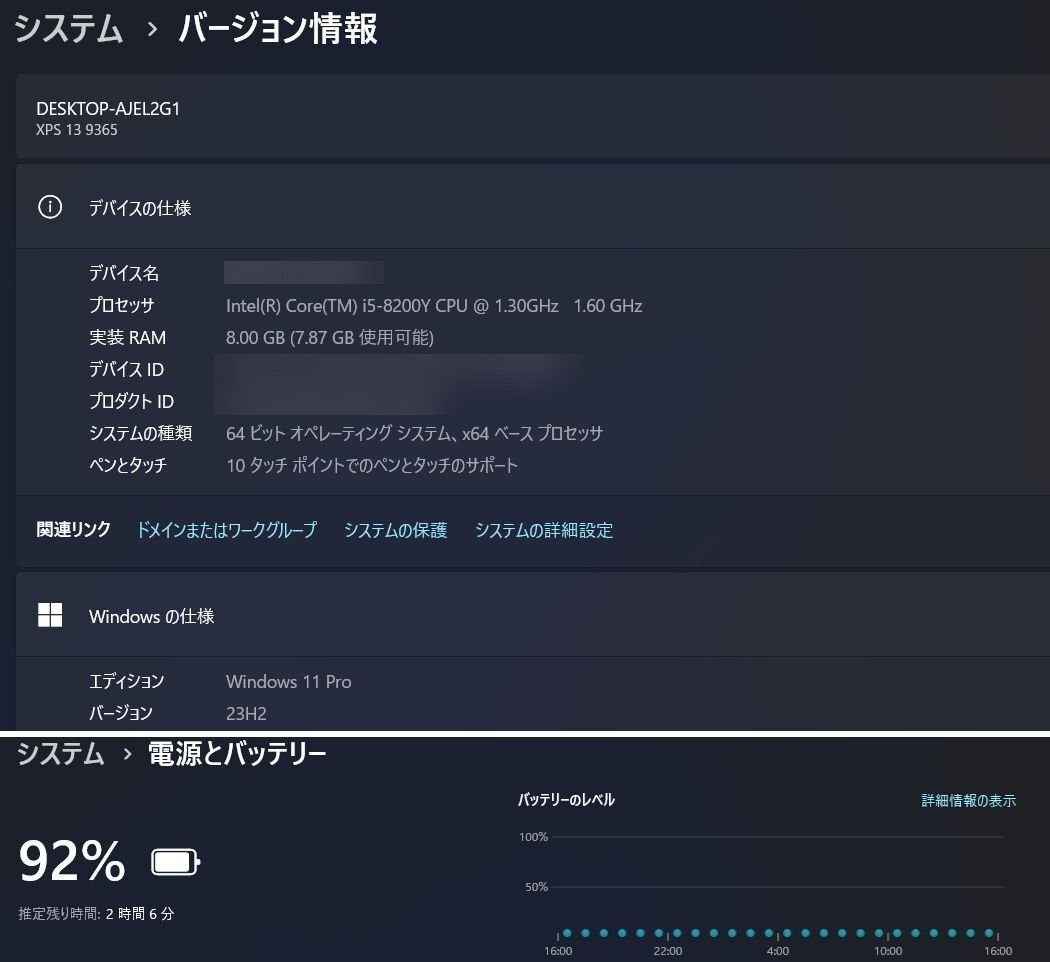Select computer name DESKTOP-AJEL2G1

coord(108,108)
